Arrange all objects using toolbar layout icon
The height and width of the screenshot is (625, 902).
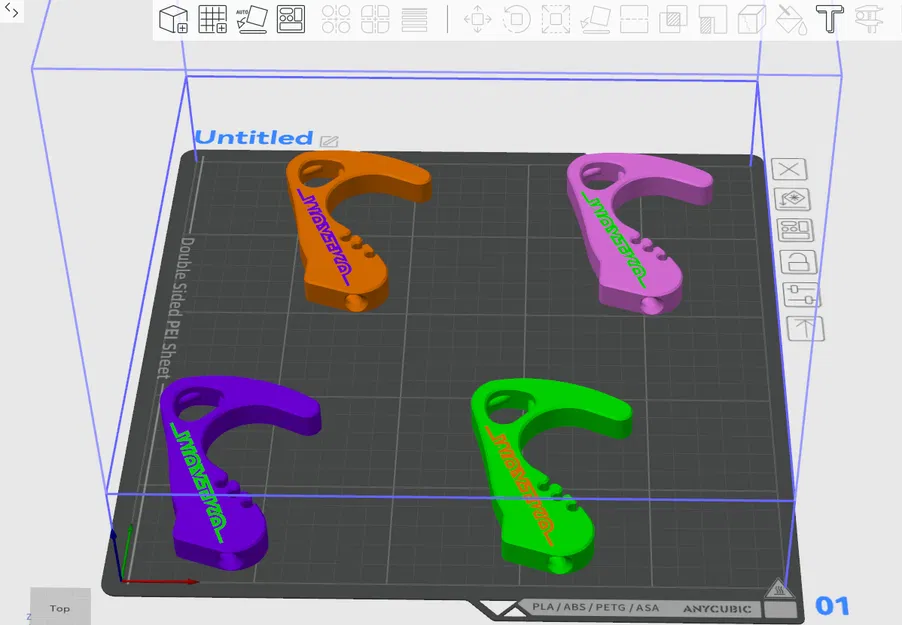coord(291,19)
